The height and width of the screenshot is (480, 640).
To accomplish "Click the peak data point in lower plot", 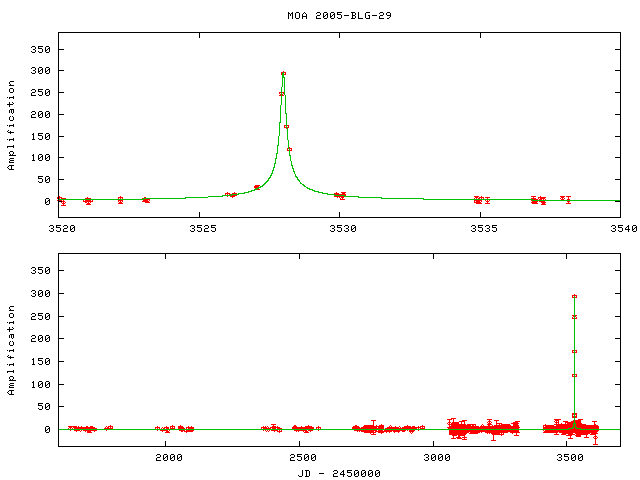I will (x=574, y=296).
